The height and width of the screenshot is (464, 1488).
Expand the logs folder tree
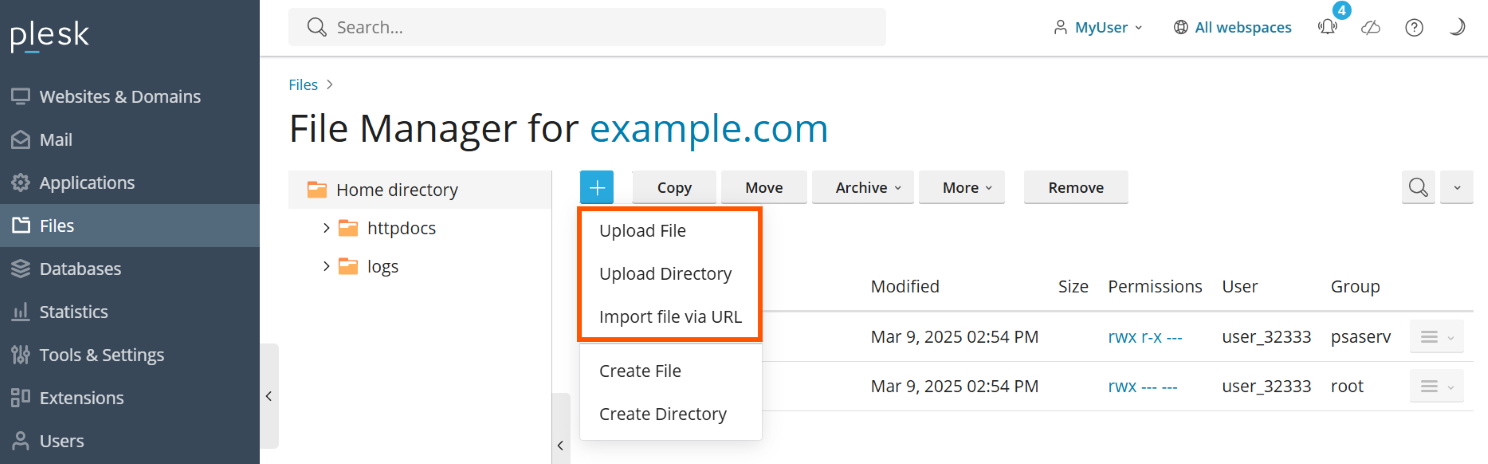tap(326, 266)
